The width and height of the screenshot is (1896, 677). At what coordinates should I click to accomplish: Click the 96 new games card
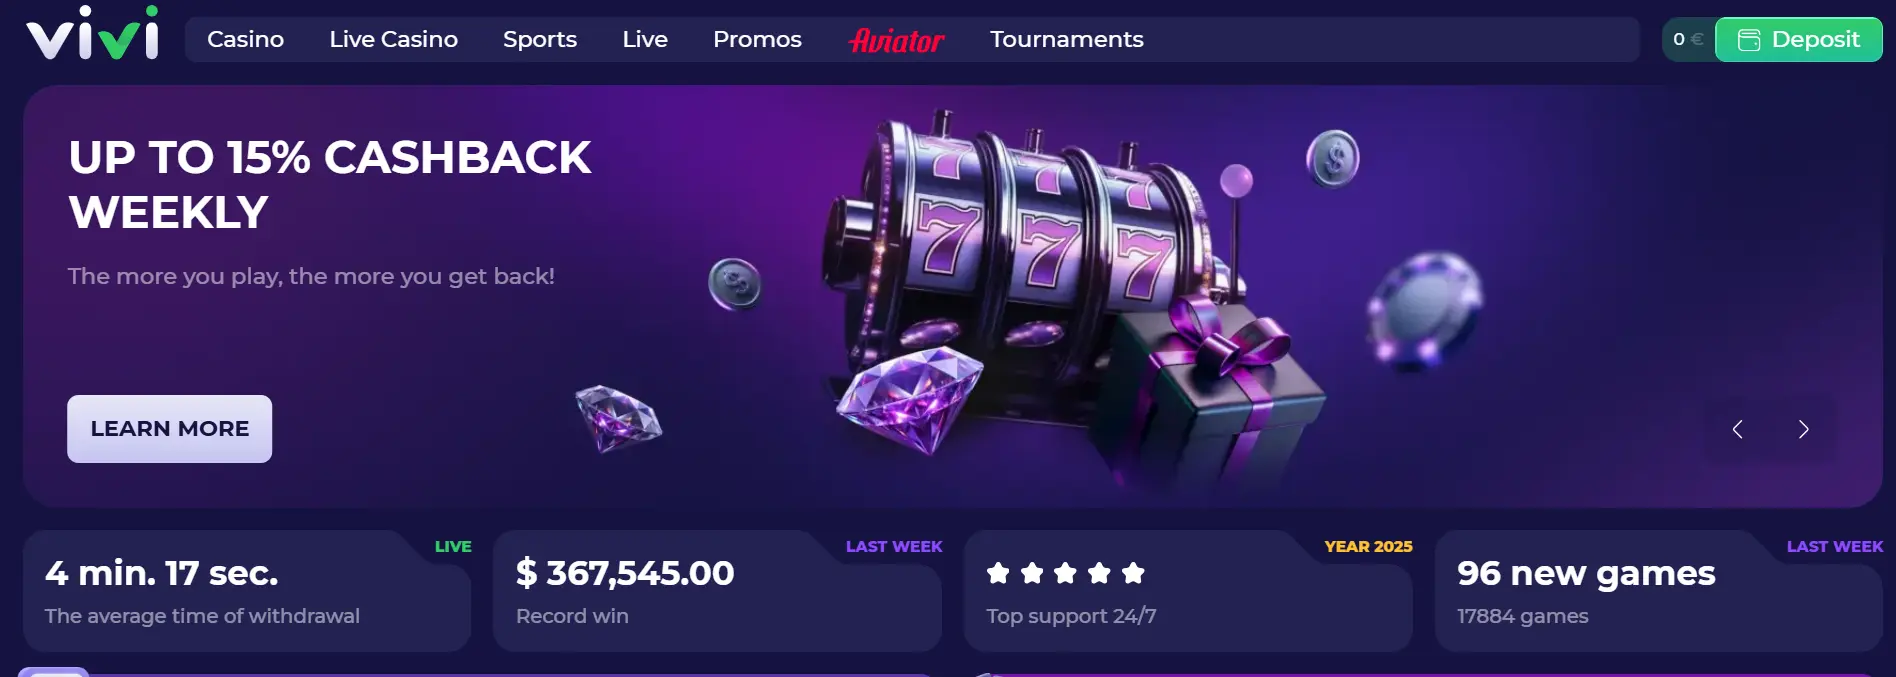tap(1659, 591)
